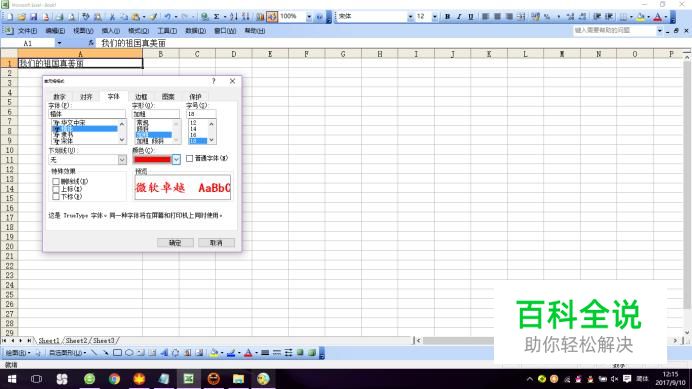692x389 pixels.
Task: Expand the help question box dropdown
Action: point(660,30)
